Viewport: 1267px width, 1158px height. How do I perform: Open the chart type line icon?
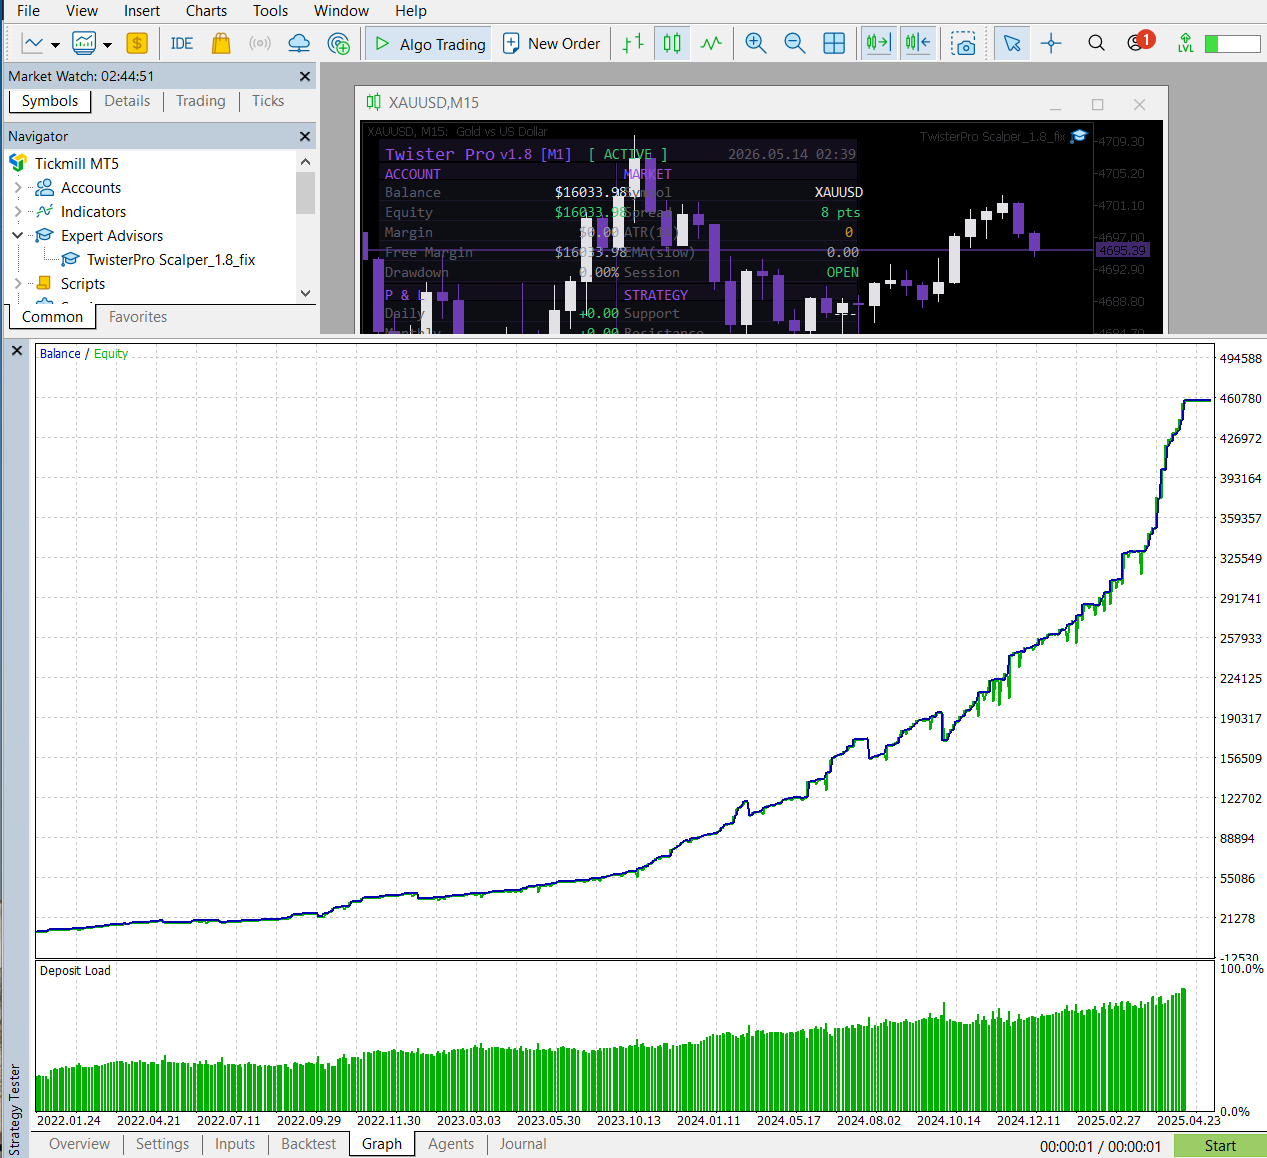click(33, 43)
